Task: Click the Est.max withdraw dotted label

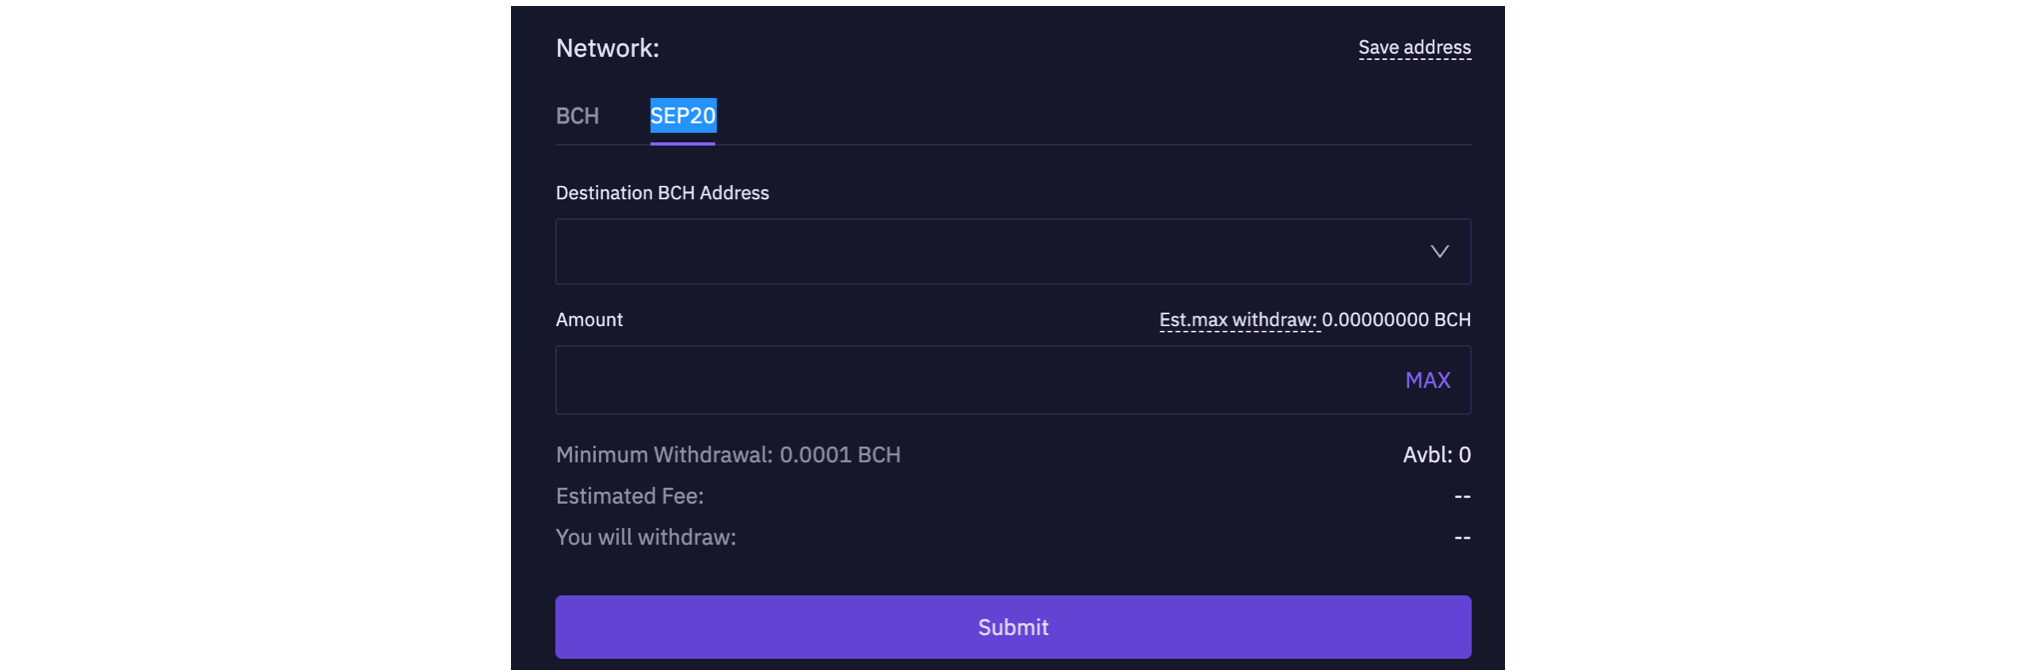Action: [x=1238, y=320]
